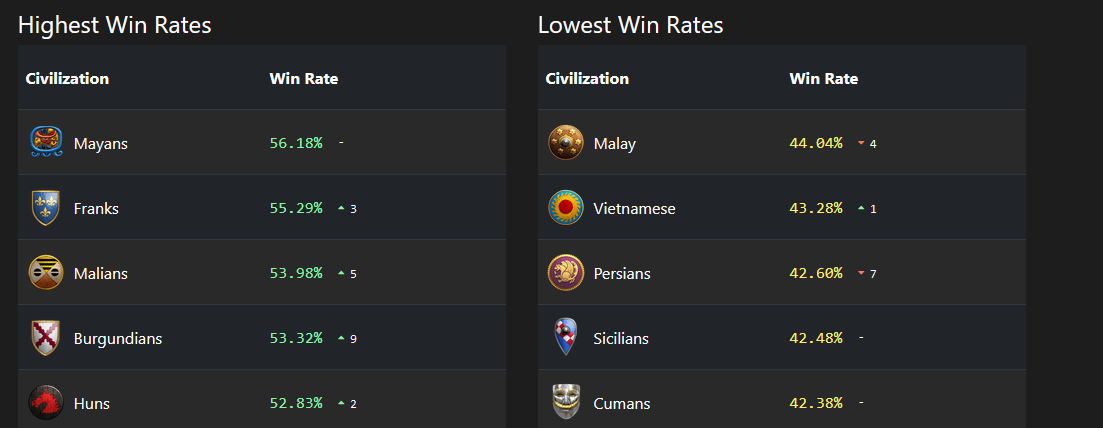Open the Vietnamese red sun emblem
This screenshot has width=1103, height=428.
566,208
